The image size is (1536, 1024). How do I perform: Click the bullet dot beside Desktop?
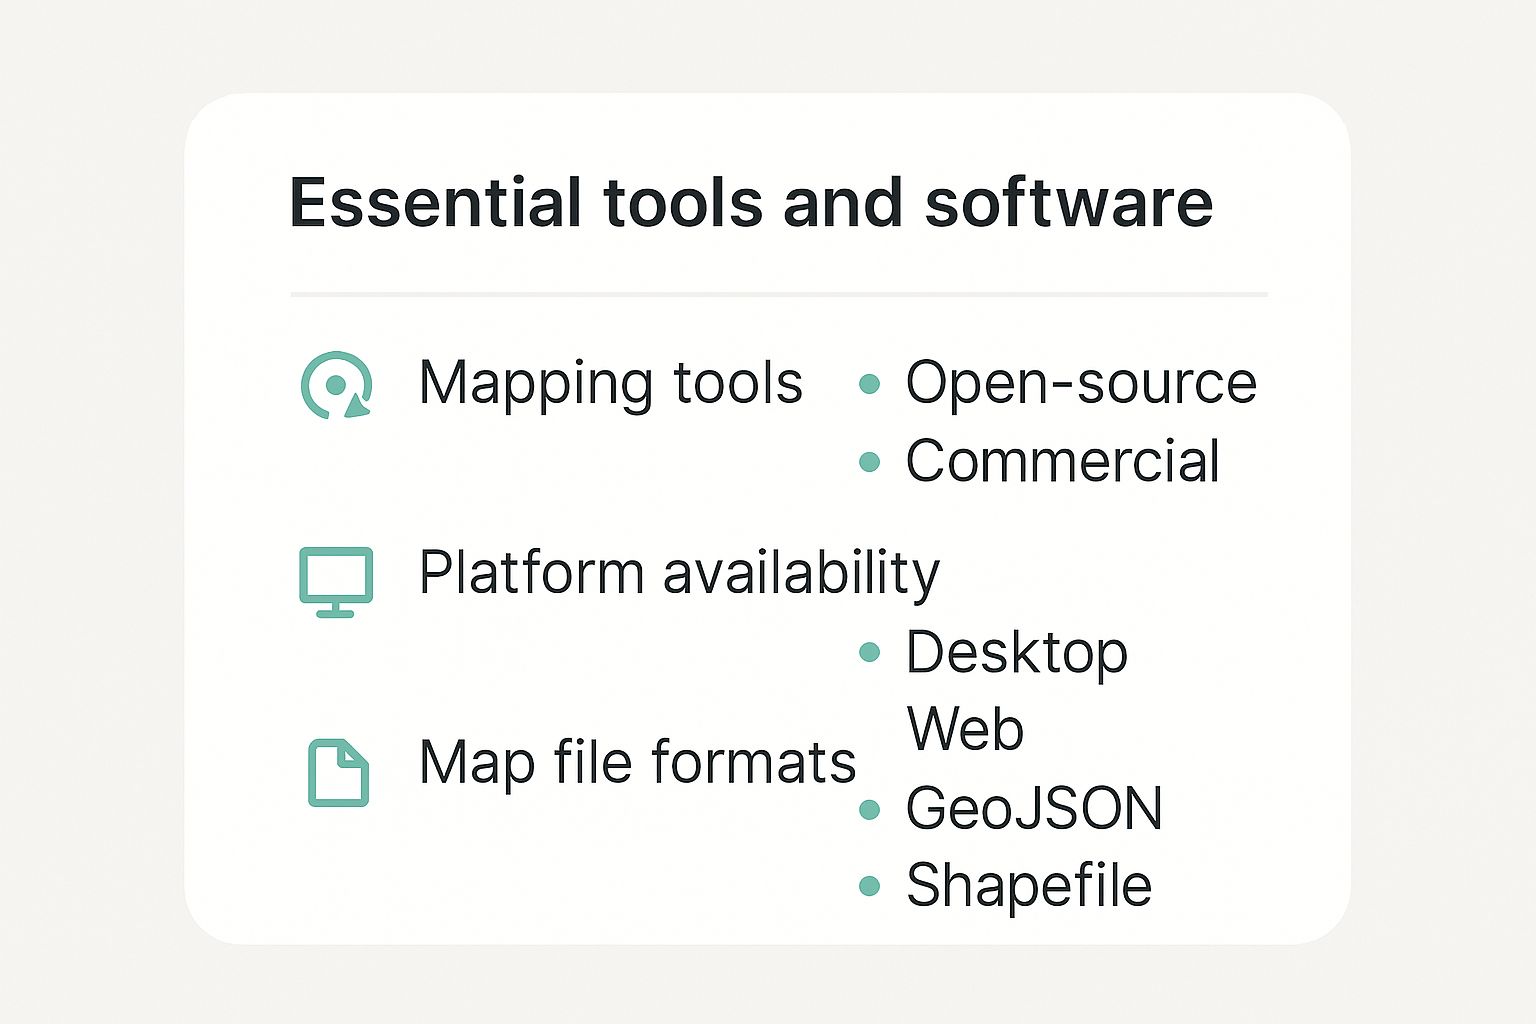point(870,653)
